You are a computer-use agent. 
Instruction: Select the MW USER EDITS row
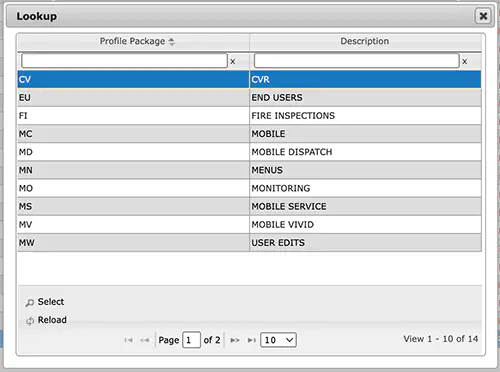click(x=249, y=243)
